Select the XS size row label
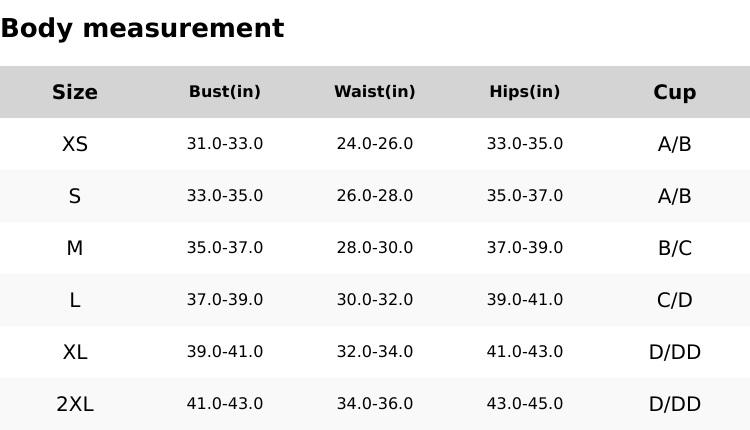750x430 pixels. tap(75, 144)
